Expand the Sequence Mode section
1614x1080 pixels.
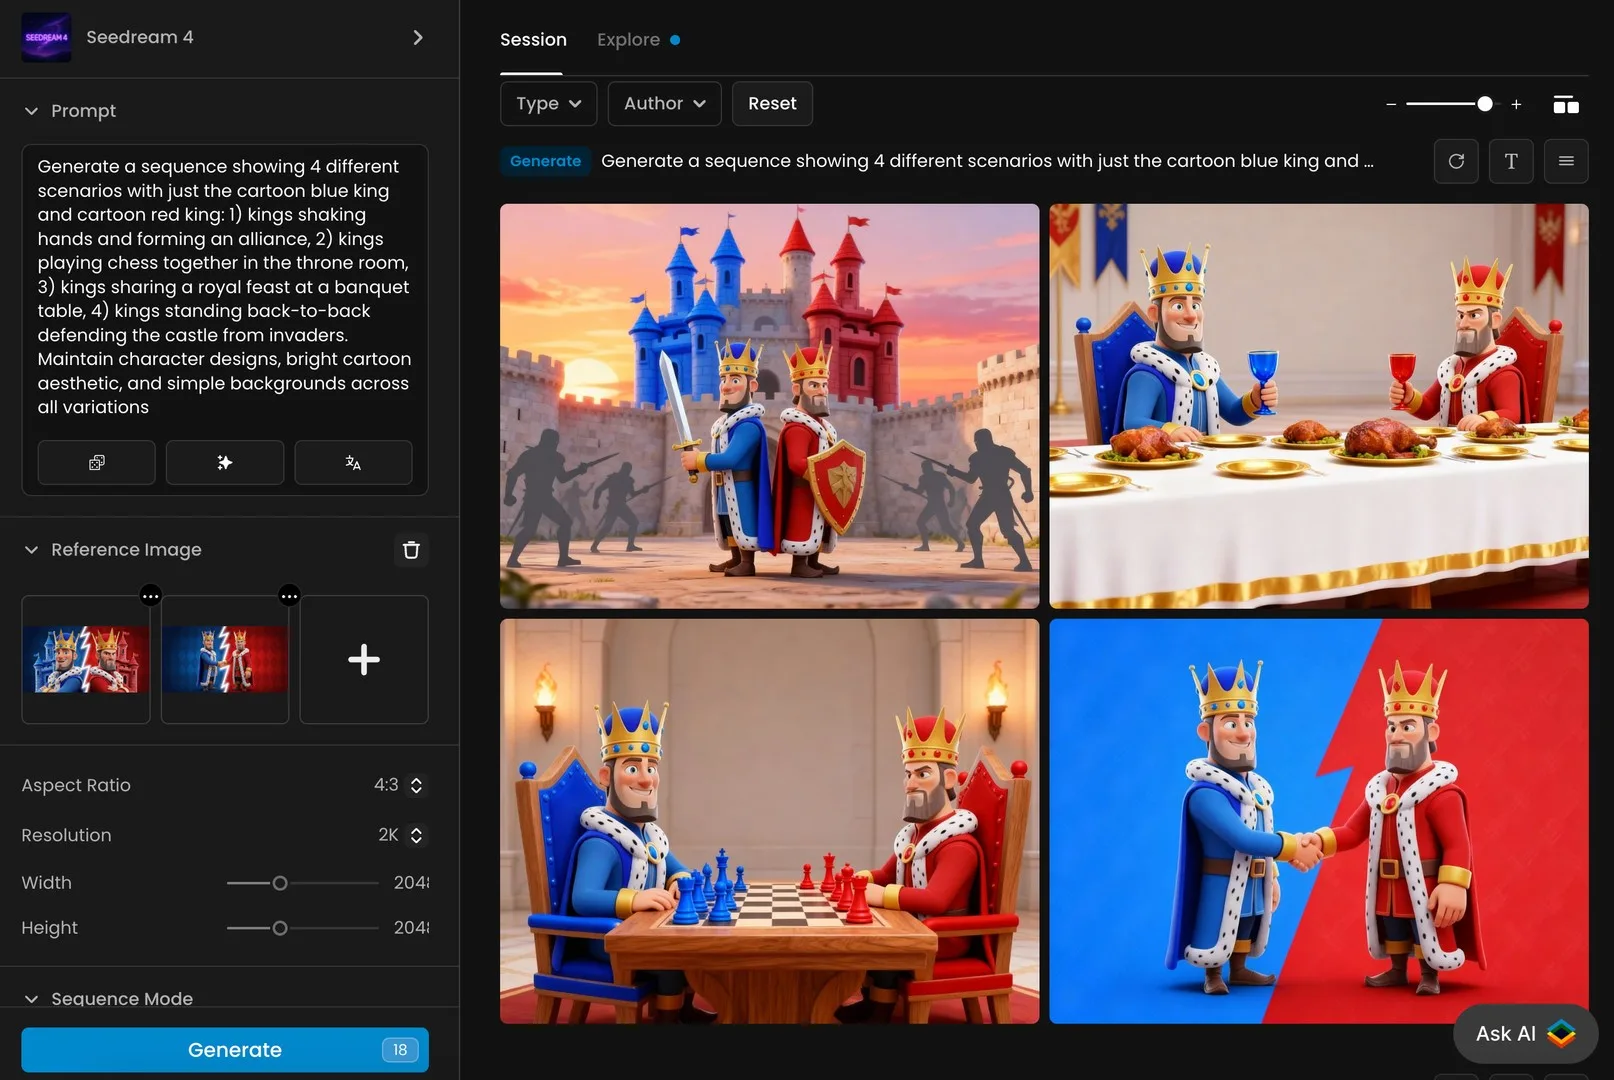pyautogui.click(x=31, y=999)
